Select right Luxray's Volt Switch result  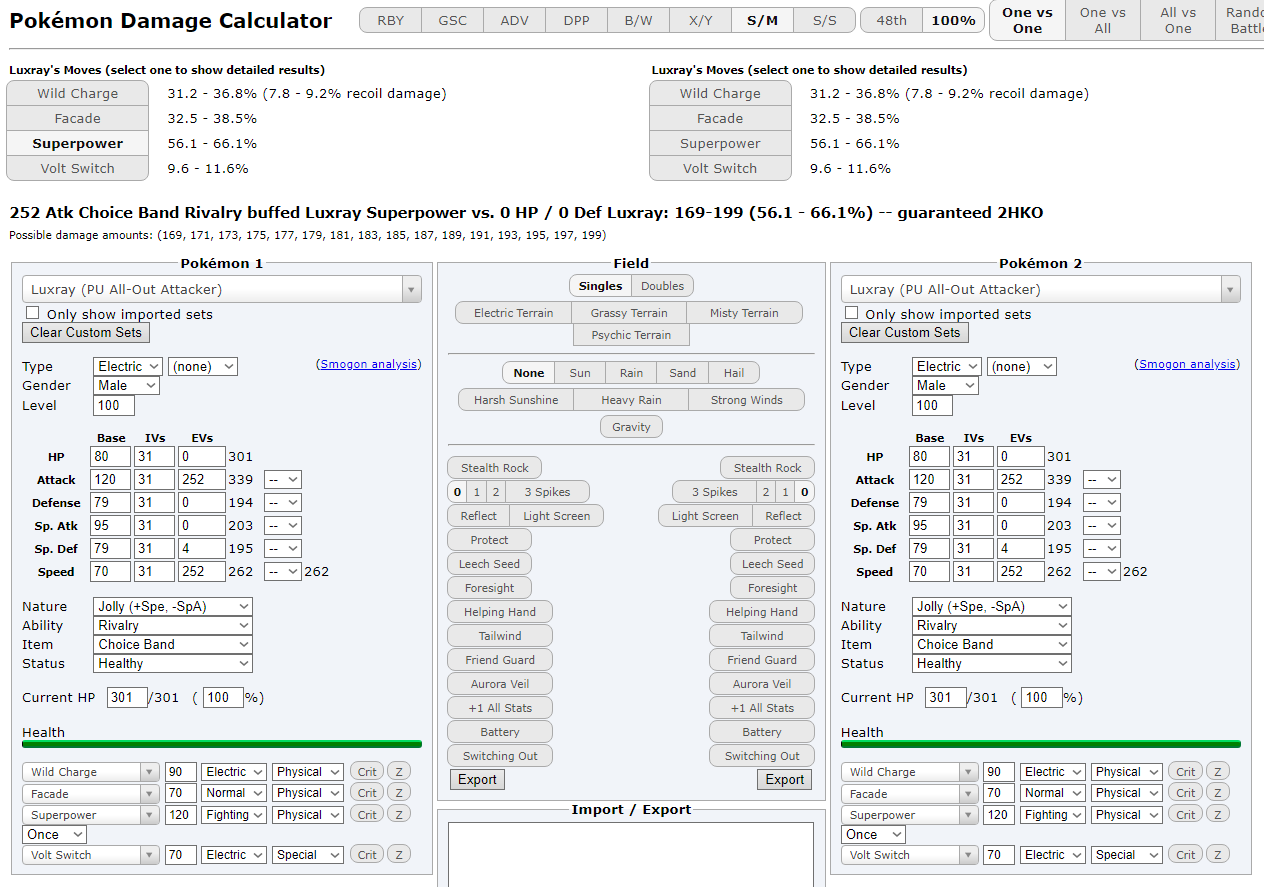[720, 168]
